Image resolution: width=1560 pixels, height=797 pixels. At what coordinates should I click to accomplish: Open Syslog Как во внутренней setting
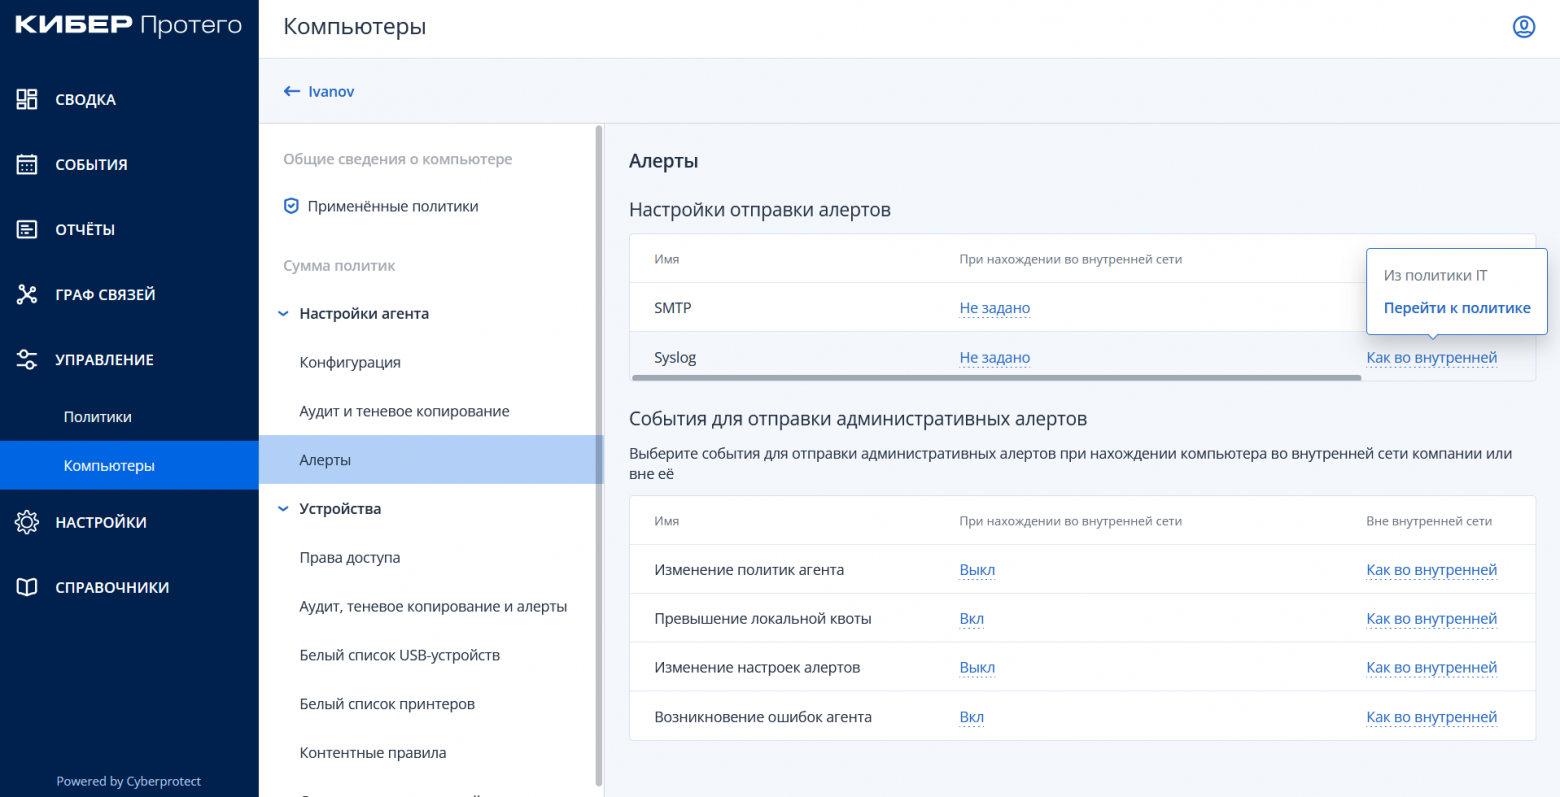(x=1431, y=357)
